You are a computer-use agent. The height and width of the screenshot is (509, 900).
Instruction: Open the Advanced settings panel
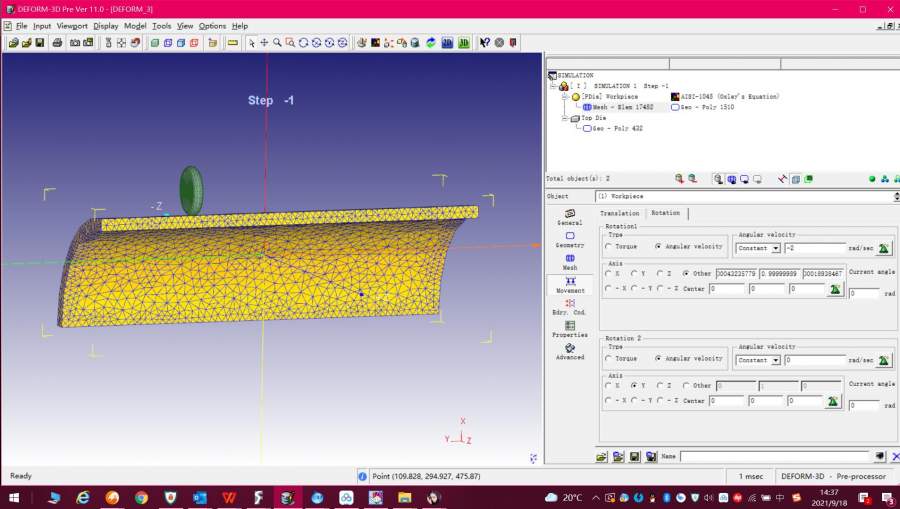click(x=570, y=350)
